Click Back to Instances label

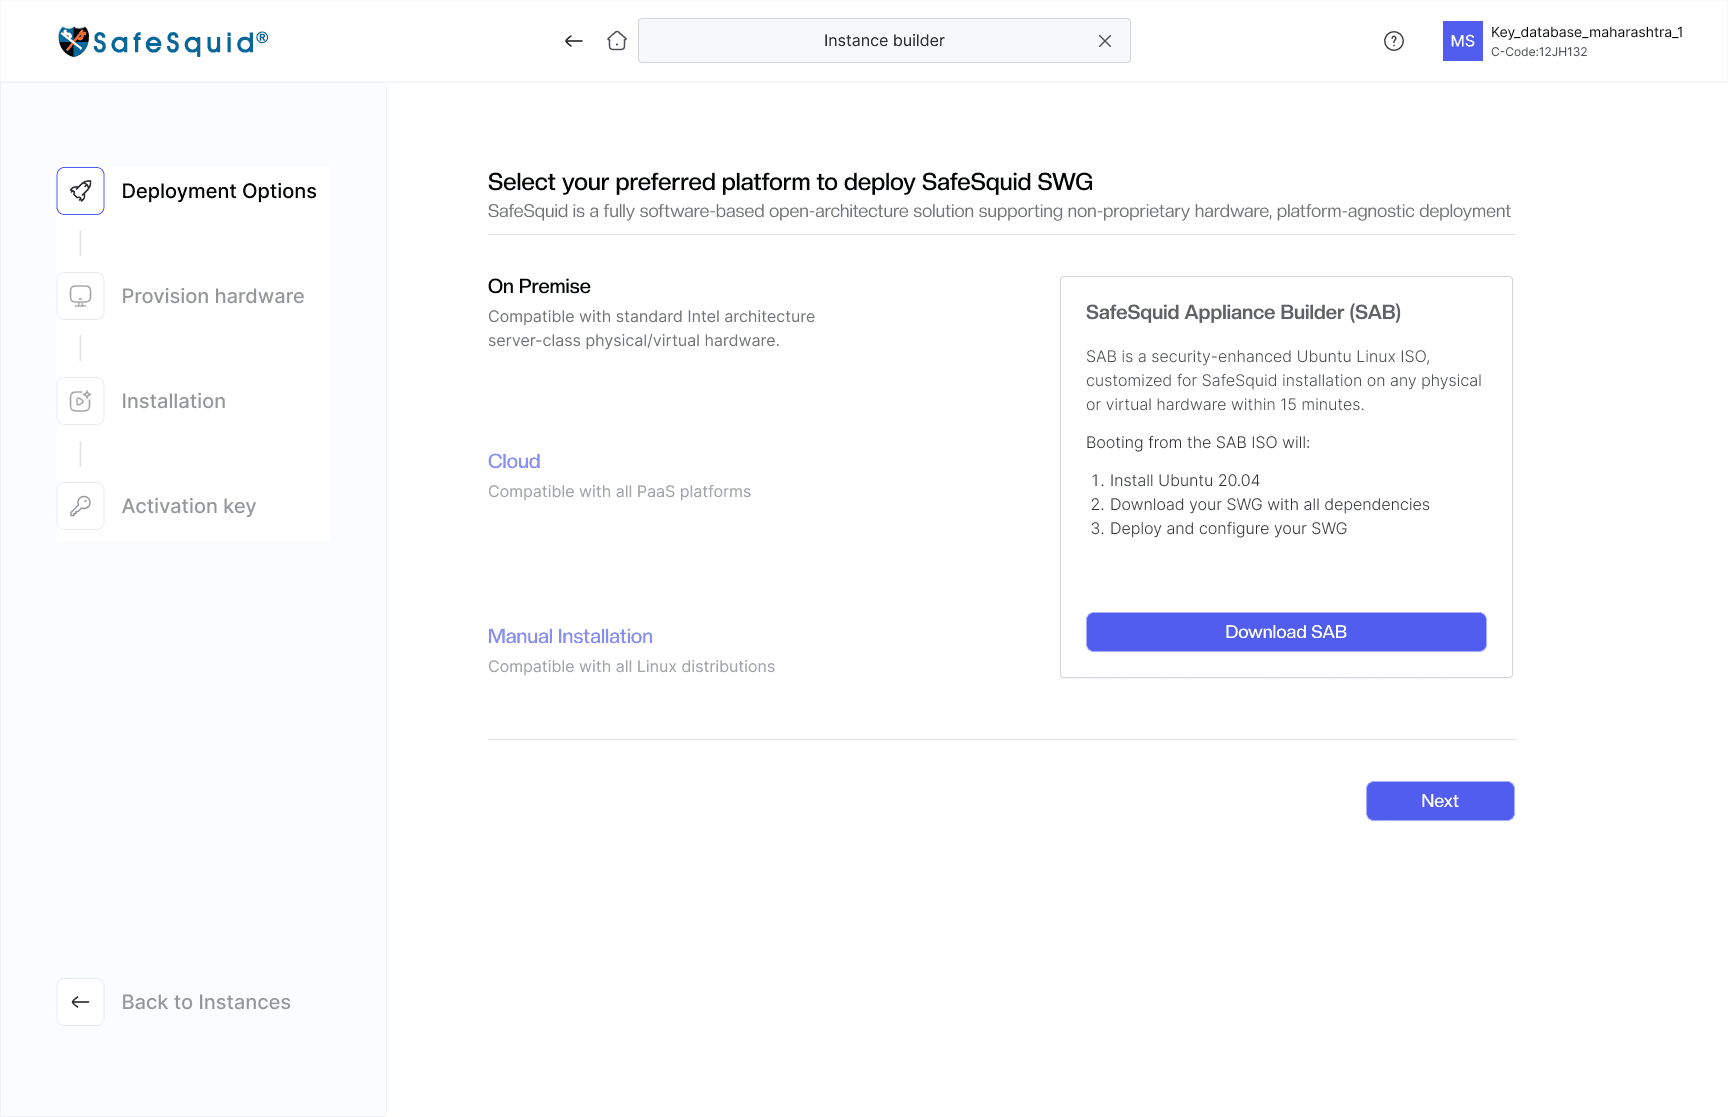pyautogui.click(x=206, y=1002)
